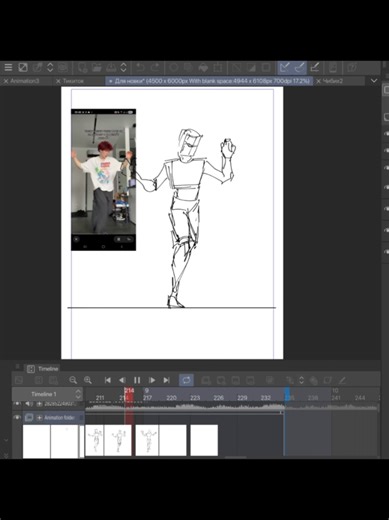
Task: Hide the Animation folder with its eye icon
Action: (x=17, y=417)
